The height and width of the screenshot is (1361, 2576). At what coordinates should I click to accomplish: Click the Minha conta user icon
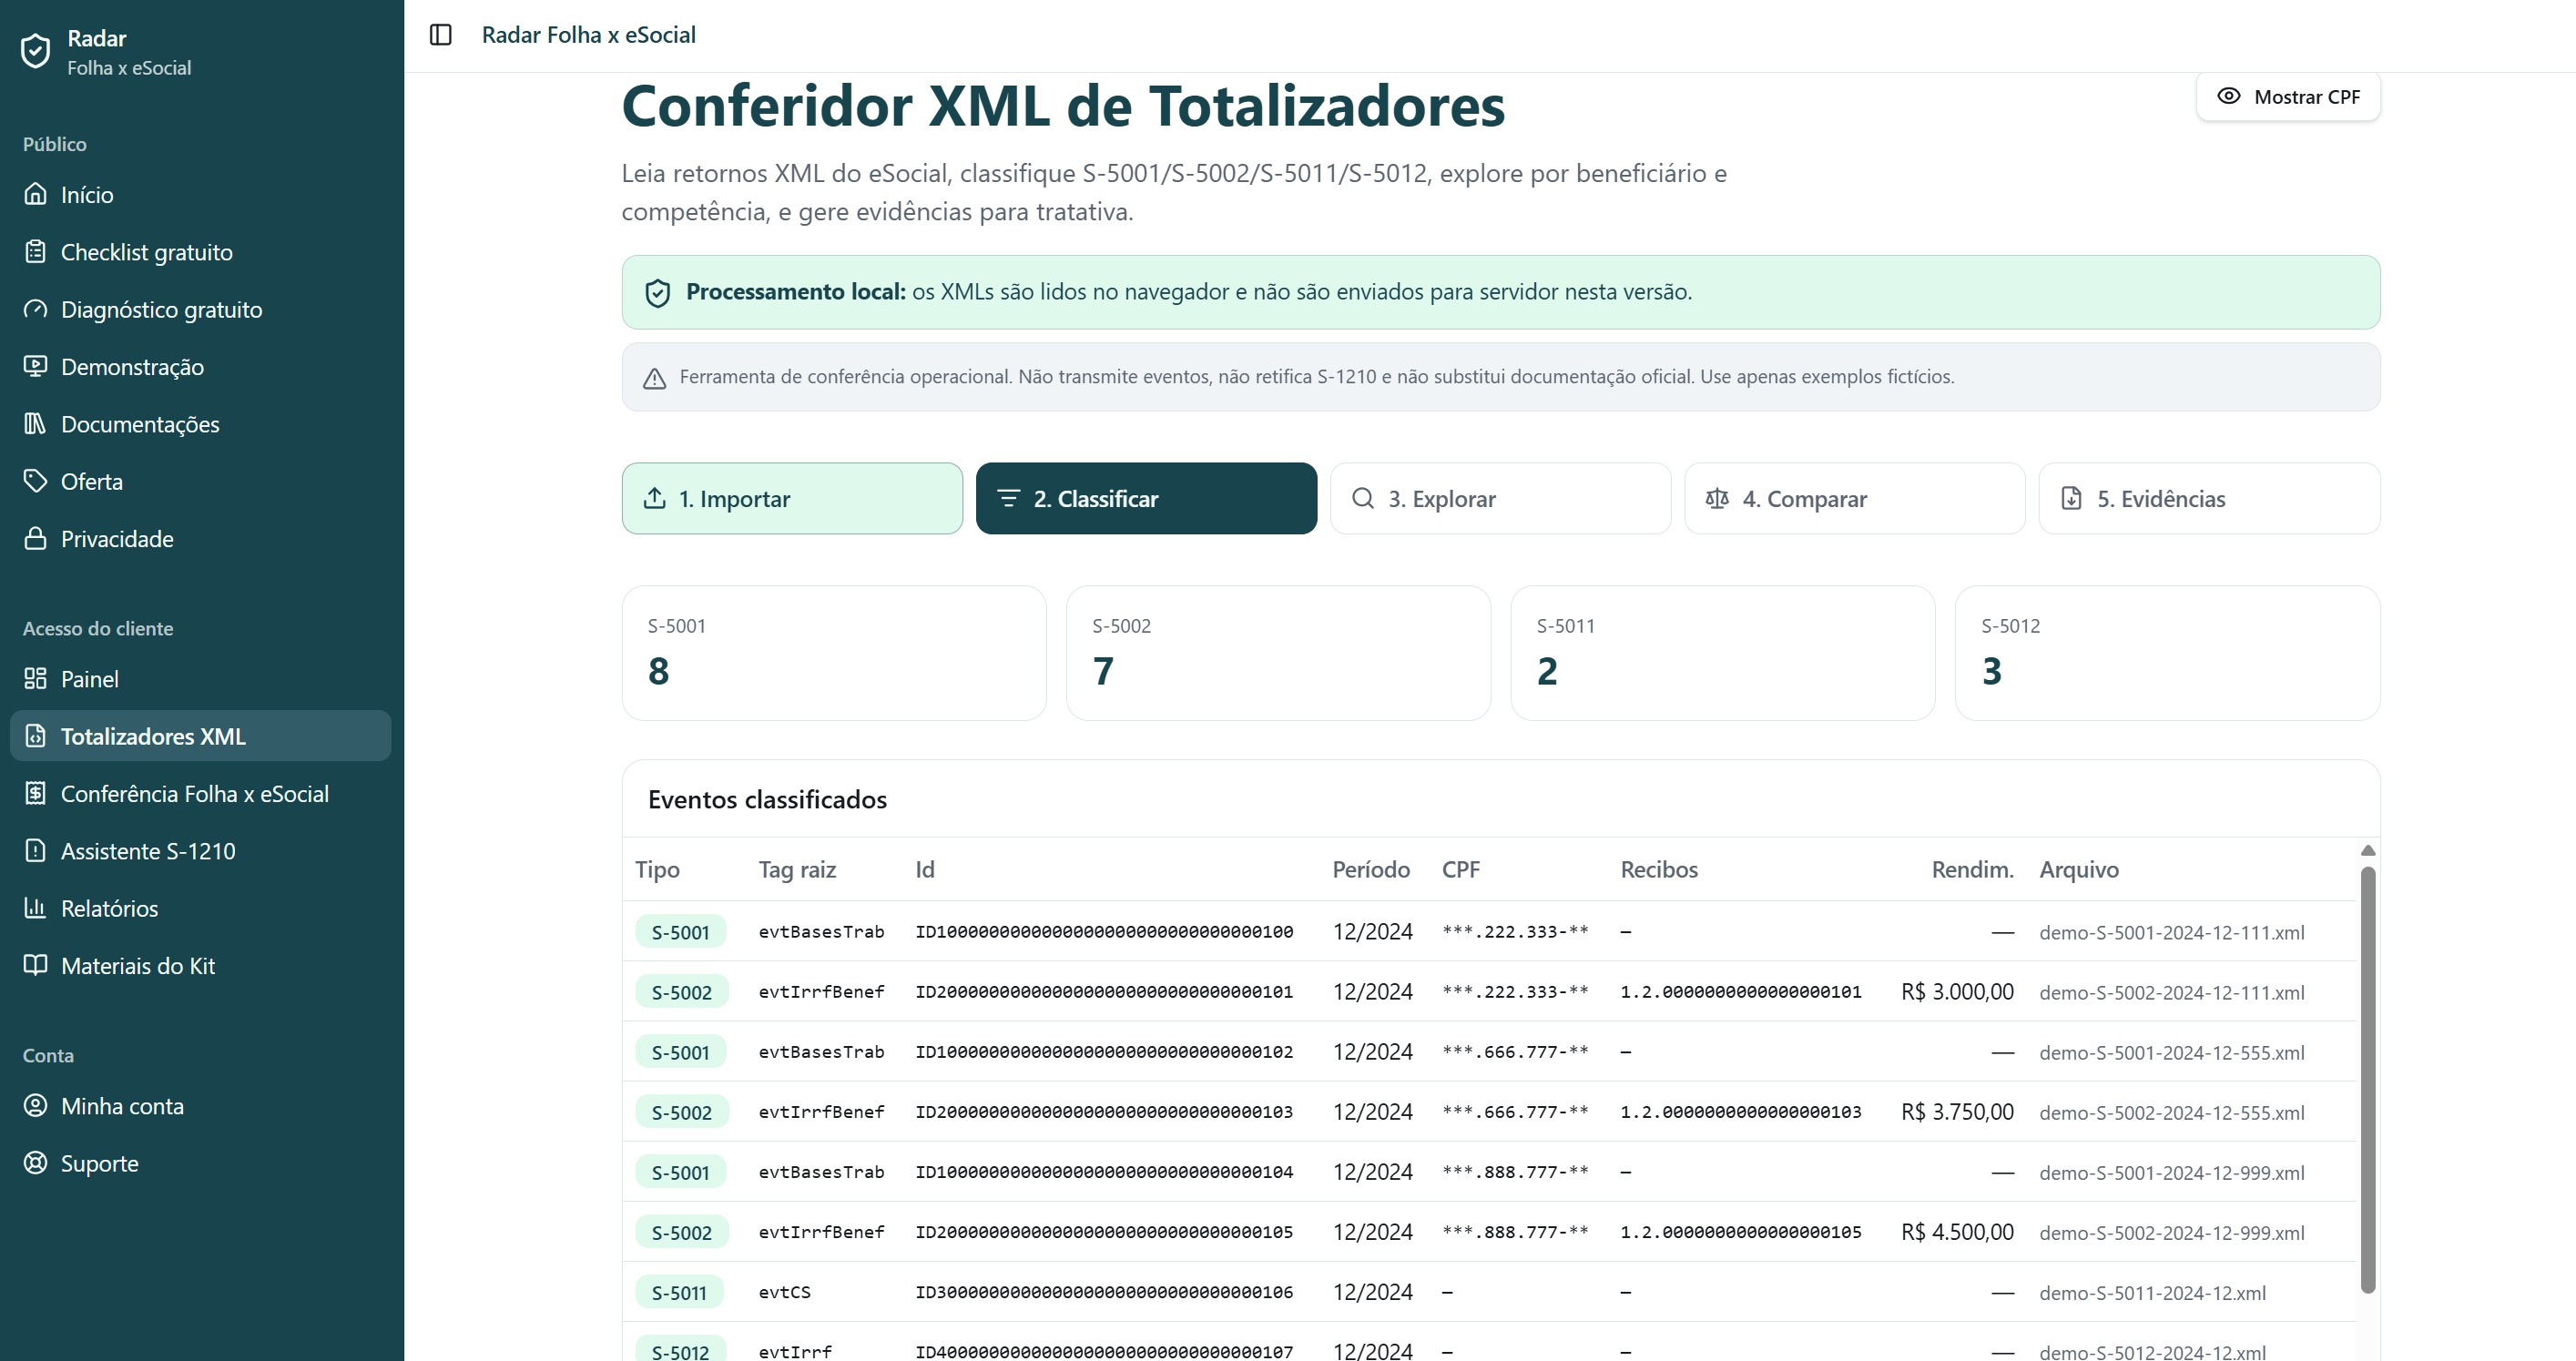(36, 1106)
